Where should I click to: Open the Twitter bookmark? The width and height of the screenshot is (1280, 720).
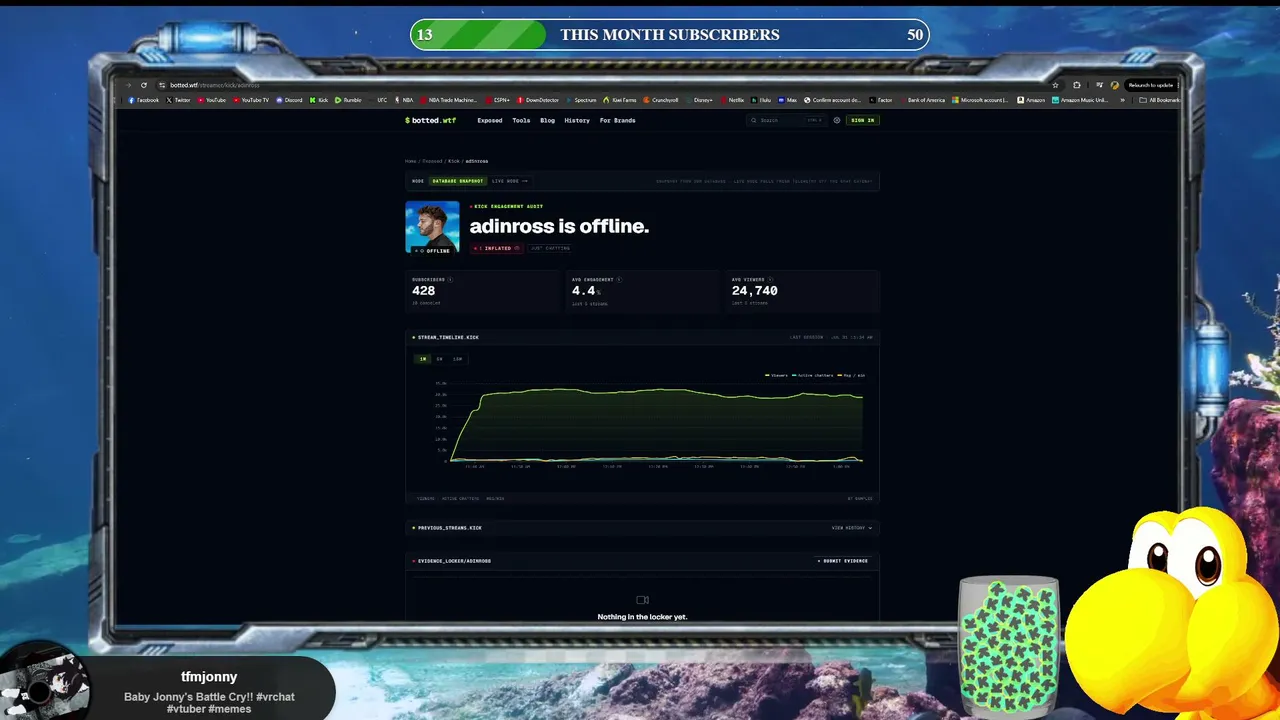178,100
